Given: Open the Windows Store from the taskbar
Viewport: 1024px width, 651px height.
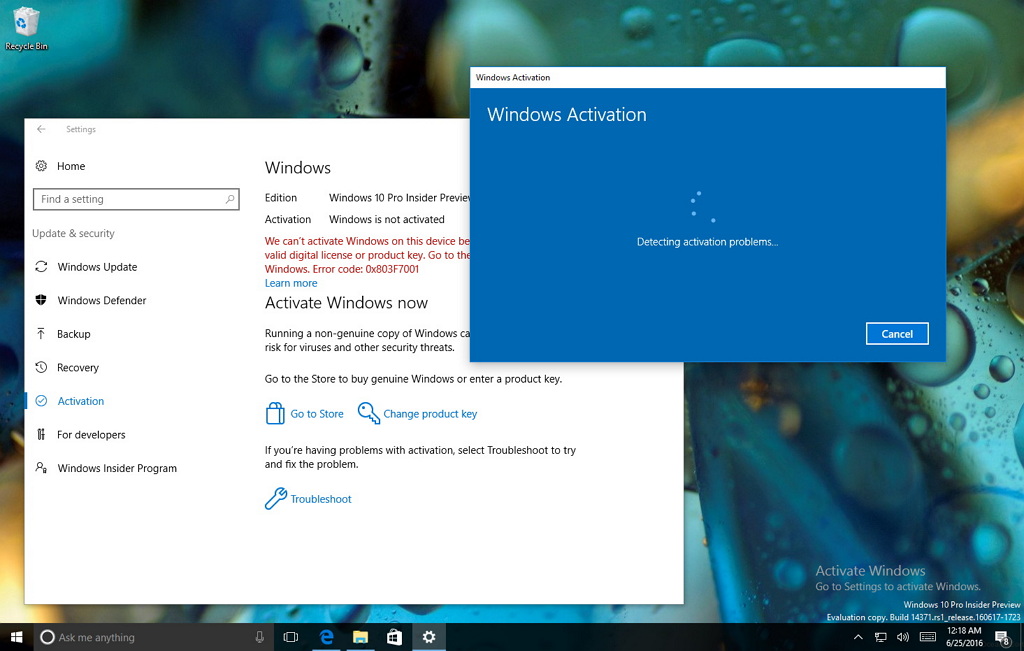Looking at the screenshot, I should click(394, 636).
